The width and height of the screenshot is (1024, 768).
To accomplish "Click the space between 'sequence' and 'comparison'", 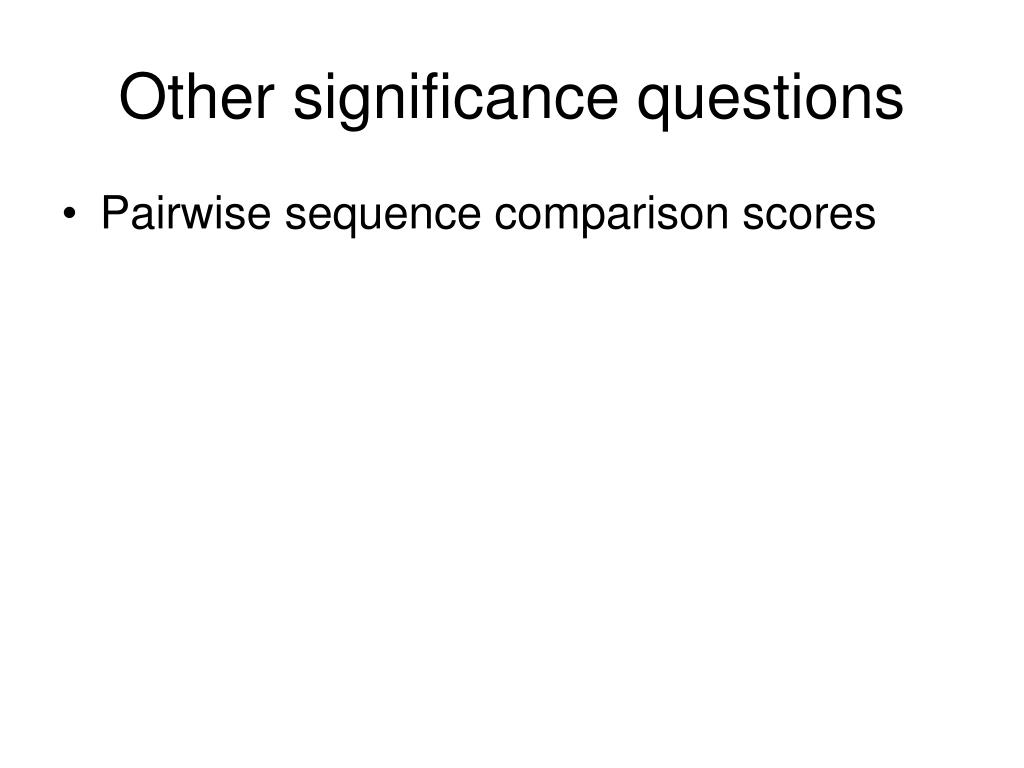I will (x=488, y=215).
